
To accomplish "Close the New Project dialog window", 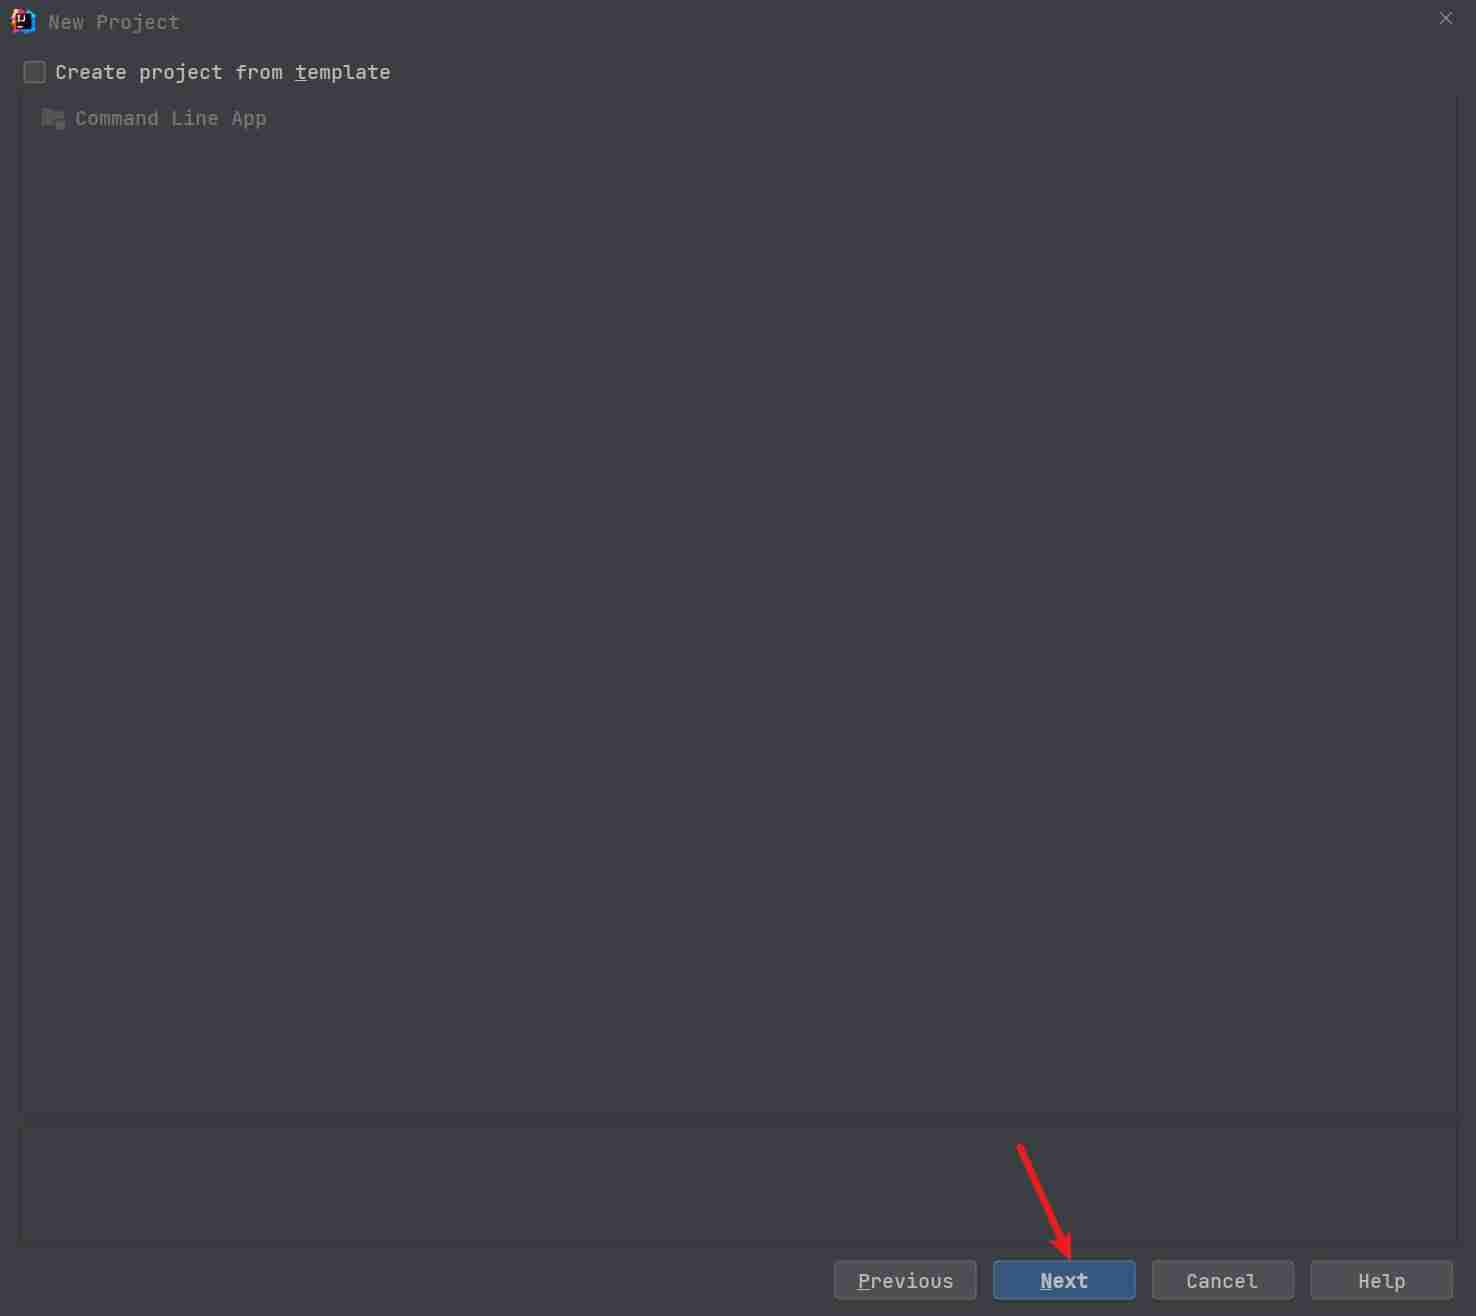I will click(1445, 18).
